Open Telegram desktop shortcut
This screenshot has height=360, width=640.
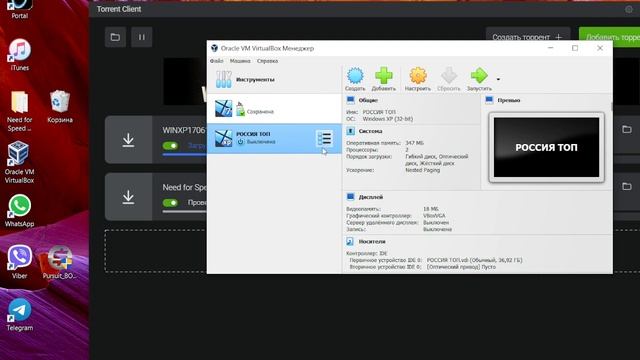20,314
